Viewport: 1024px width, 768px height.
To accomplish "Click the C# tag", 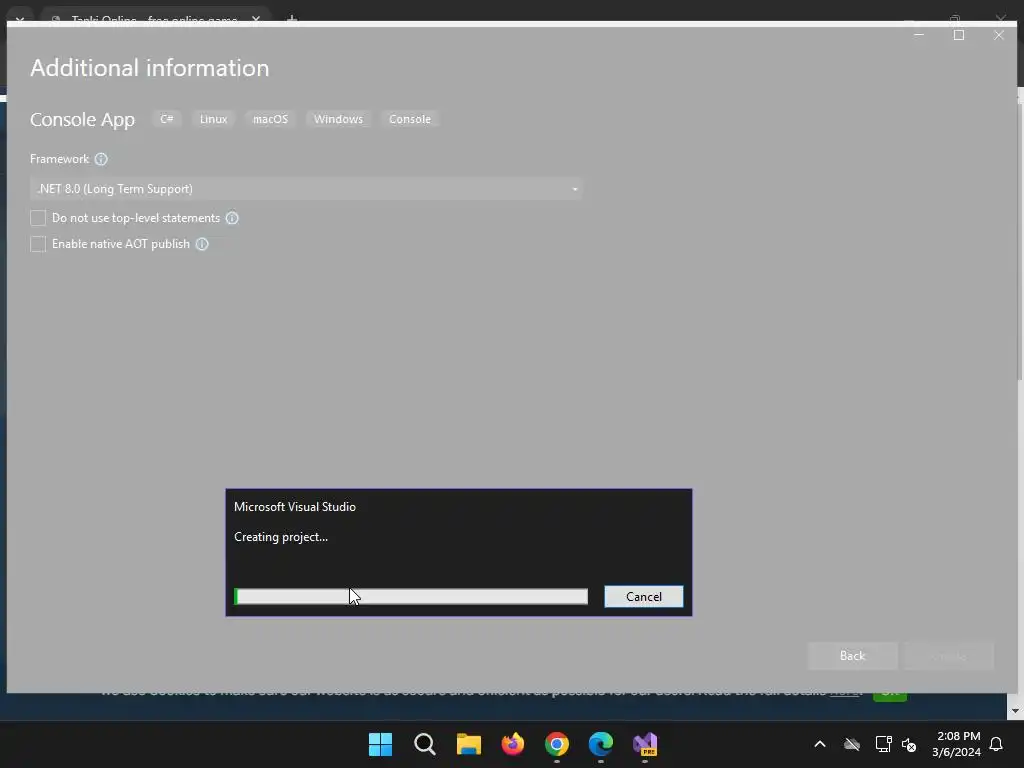I will click(x=167, y=119).
